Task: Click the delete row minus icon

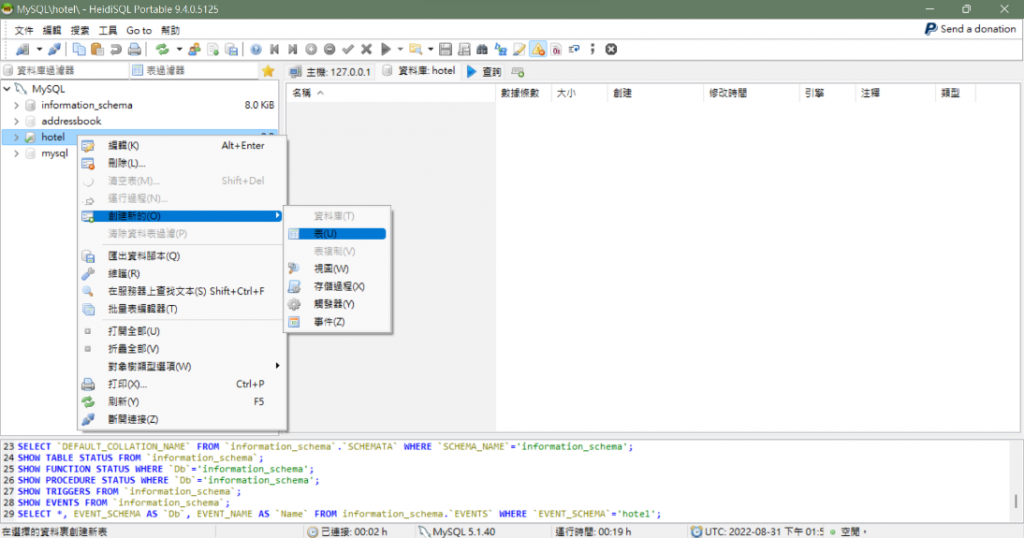Action: 329,50
